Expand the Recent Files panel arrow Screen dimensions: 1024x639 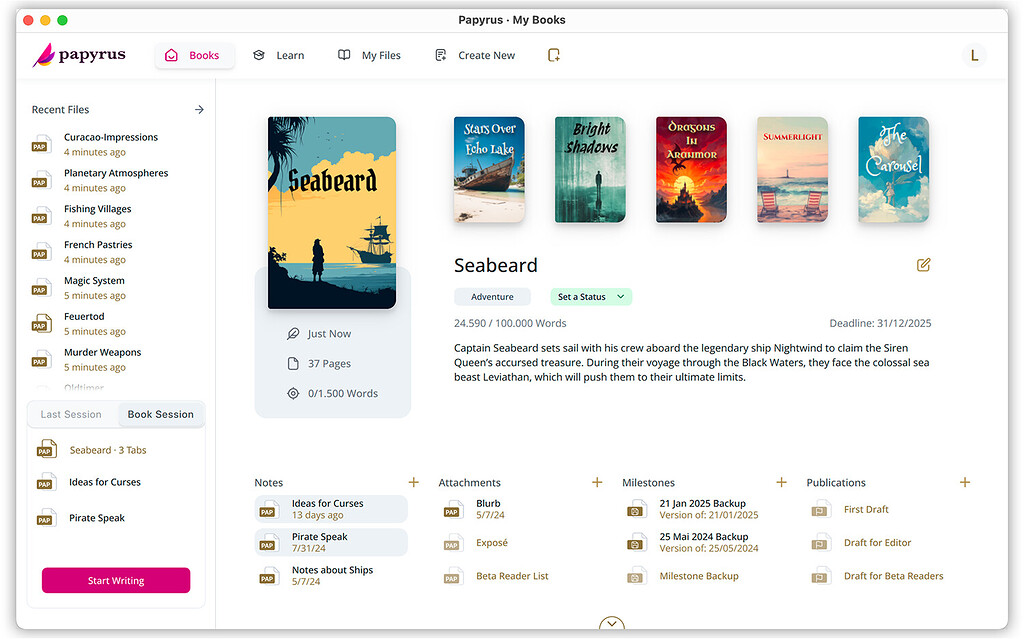pyautogui.click(x=199, y=110)
